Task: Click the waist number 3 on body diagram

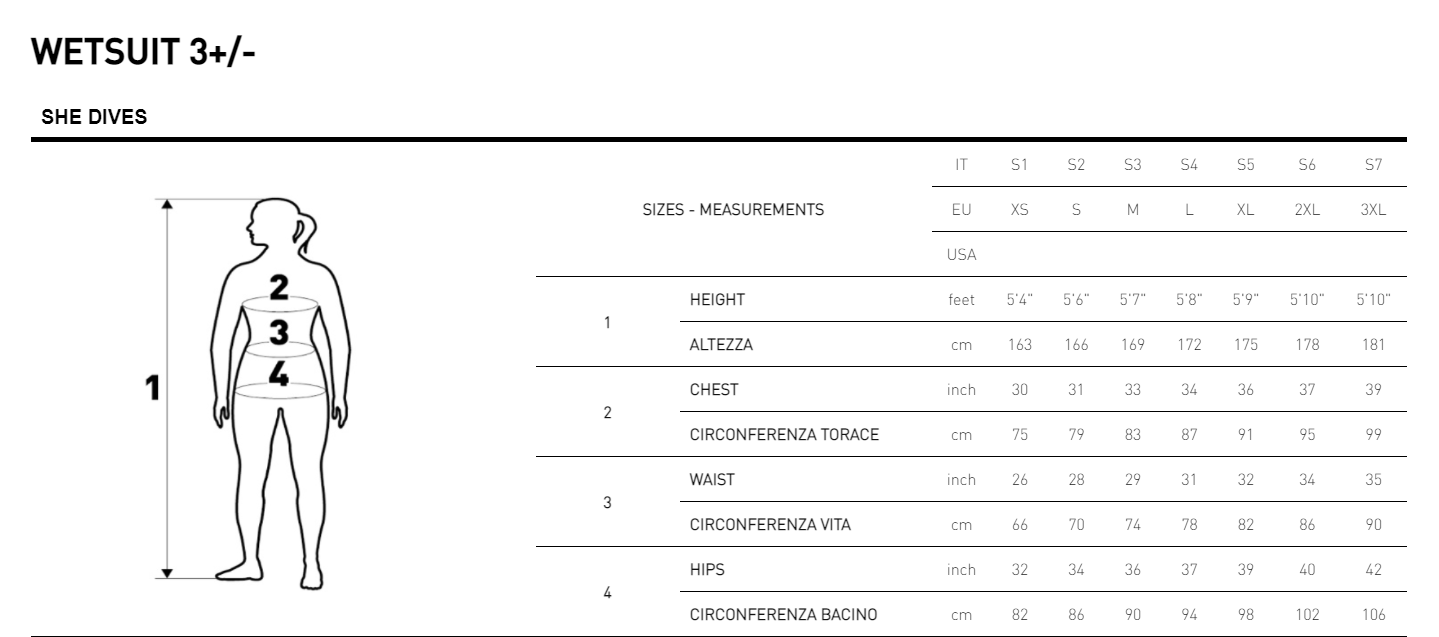Action: (x=279, y=331)
